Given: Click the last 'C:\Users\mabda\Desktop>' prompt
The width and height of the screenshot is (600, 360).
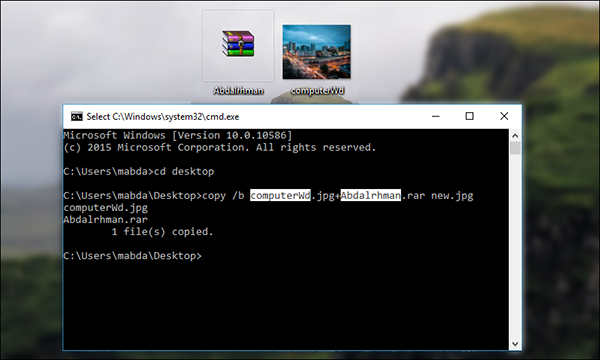Looking at the screenshot, I should (x=132, y=256).
